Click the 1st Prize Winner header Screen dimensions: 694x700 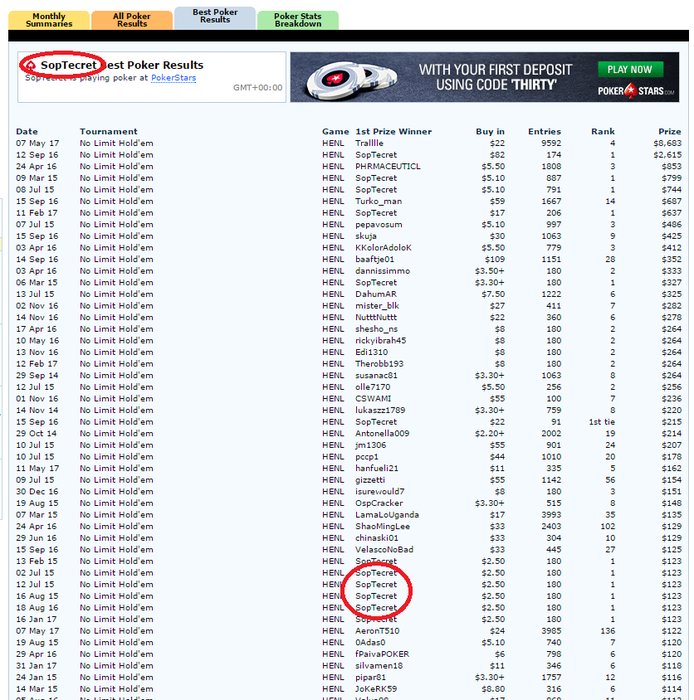click(x=393, y=131)
